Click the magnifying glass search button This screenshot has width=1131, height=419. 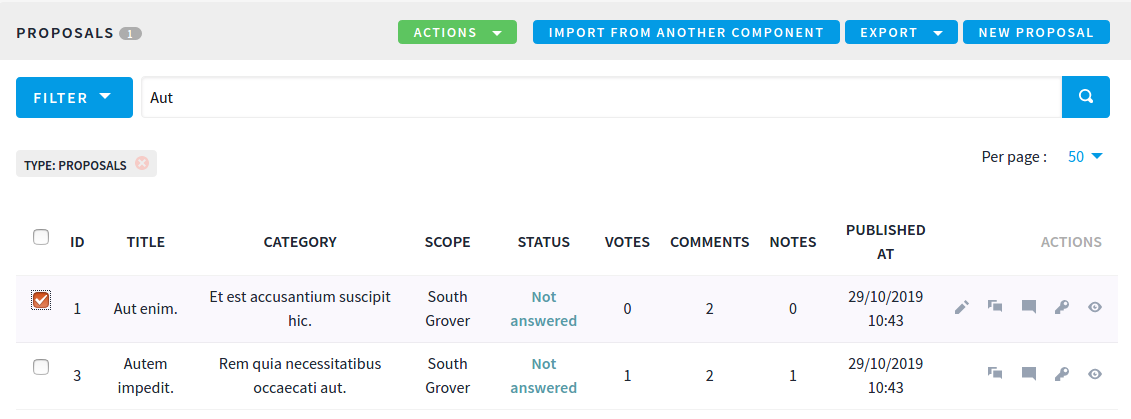[1086, 97]
